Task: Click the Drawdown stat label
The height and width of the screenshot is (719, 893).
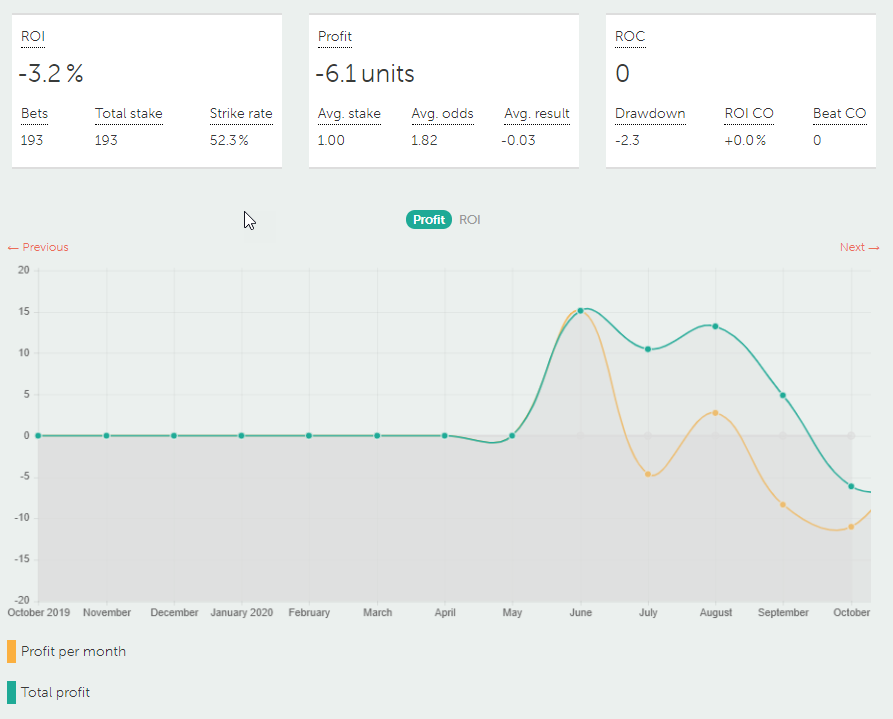Action: [x=650, y=113]
